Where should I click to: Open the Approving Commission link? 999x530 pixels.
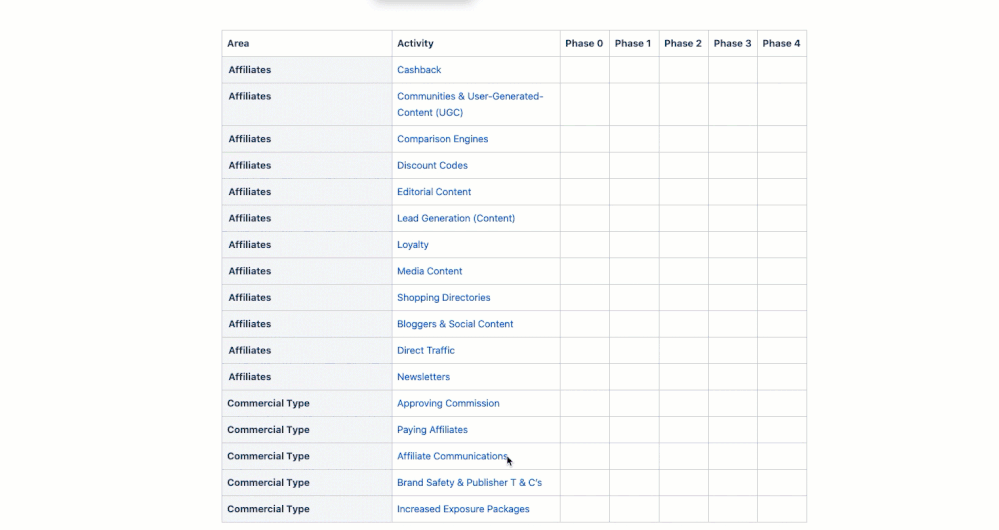pos(448,403)
